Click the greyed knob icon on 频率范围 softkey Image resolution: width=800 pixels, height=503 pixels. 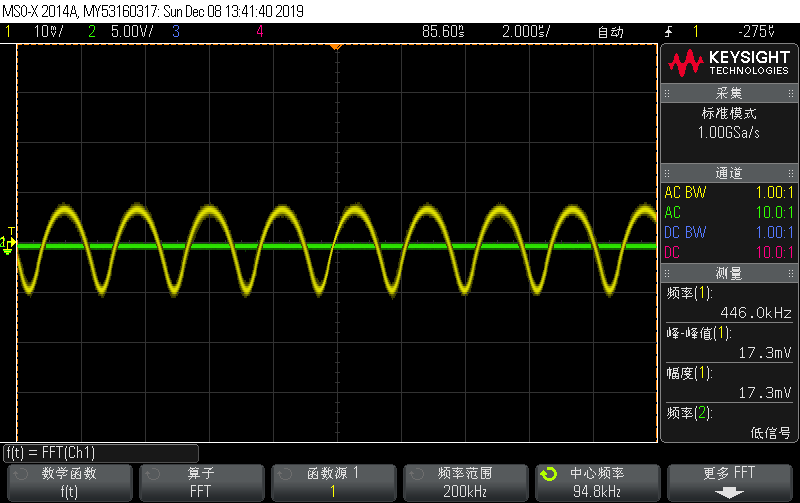417,474
